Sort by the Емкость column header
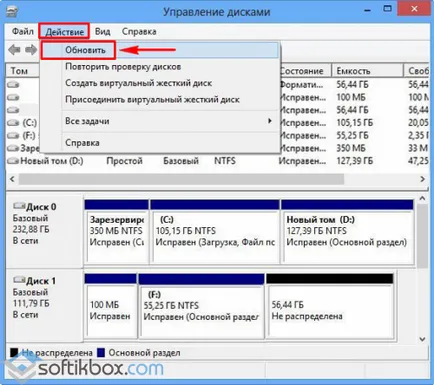Image resolution: width=434 pixels, height=385 pixels. coord(367,71)
